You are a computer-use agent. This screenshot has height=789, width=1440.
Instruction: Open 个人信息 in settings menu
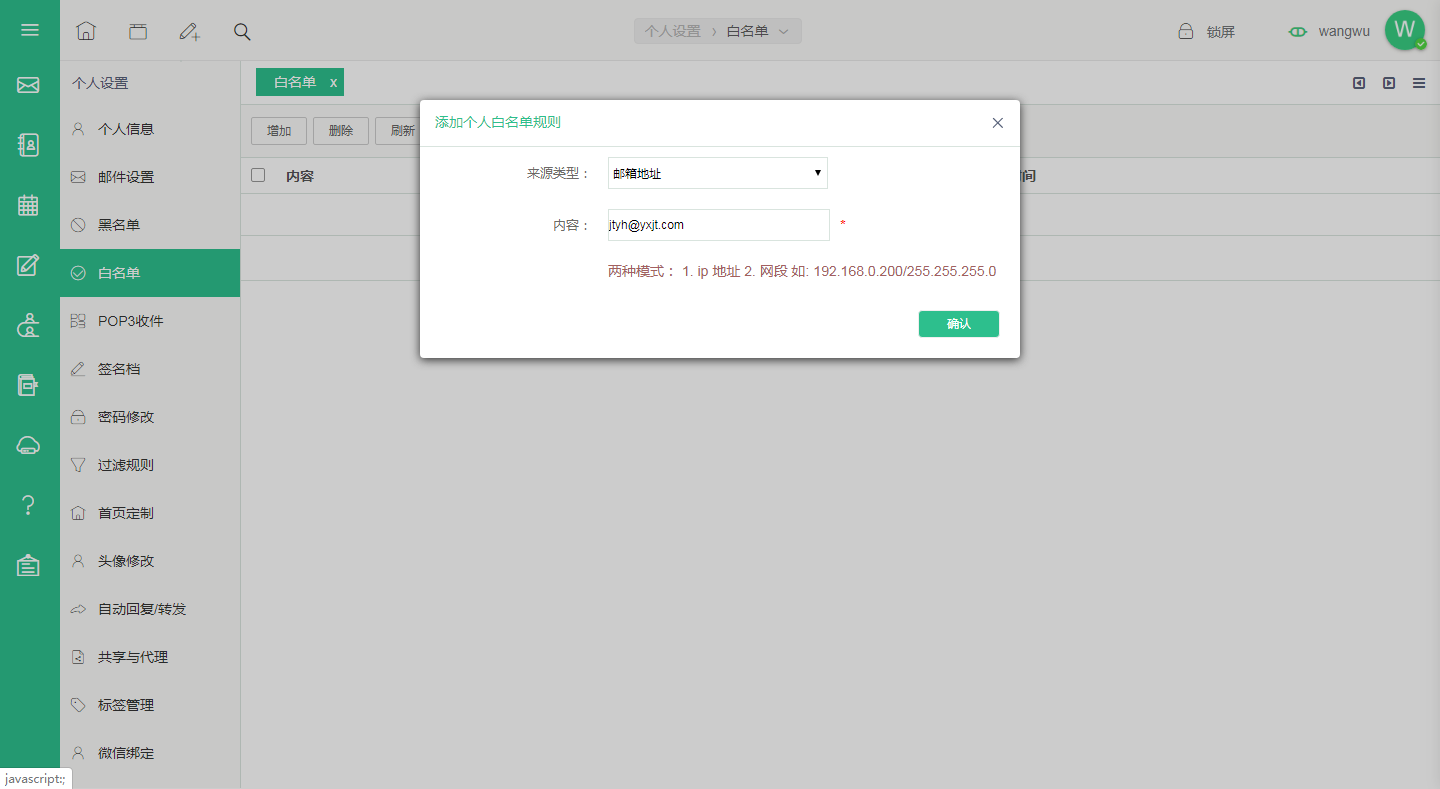(x=150, y=129)
